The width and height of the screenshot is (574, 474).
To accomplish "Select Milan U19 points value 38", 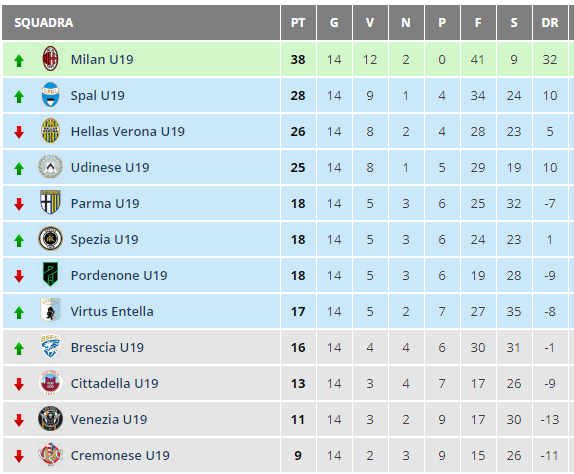I will [298, 60].
